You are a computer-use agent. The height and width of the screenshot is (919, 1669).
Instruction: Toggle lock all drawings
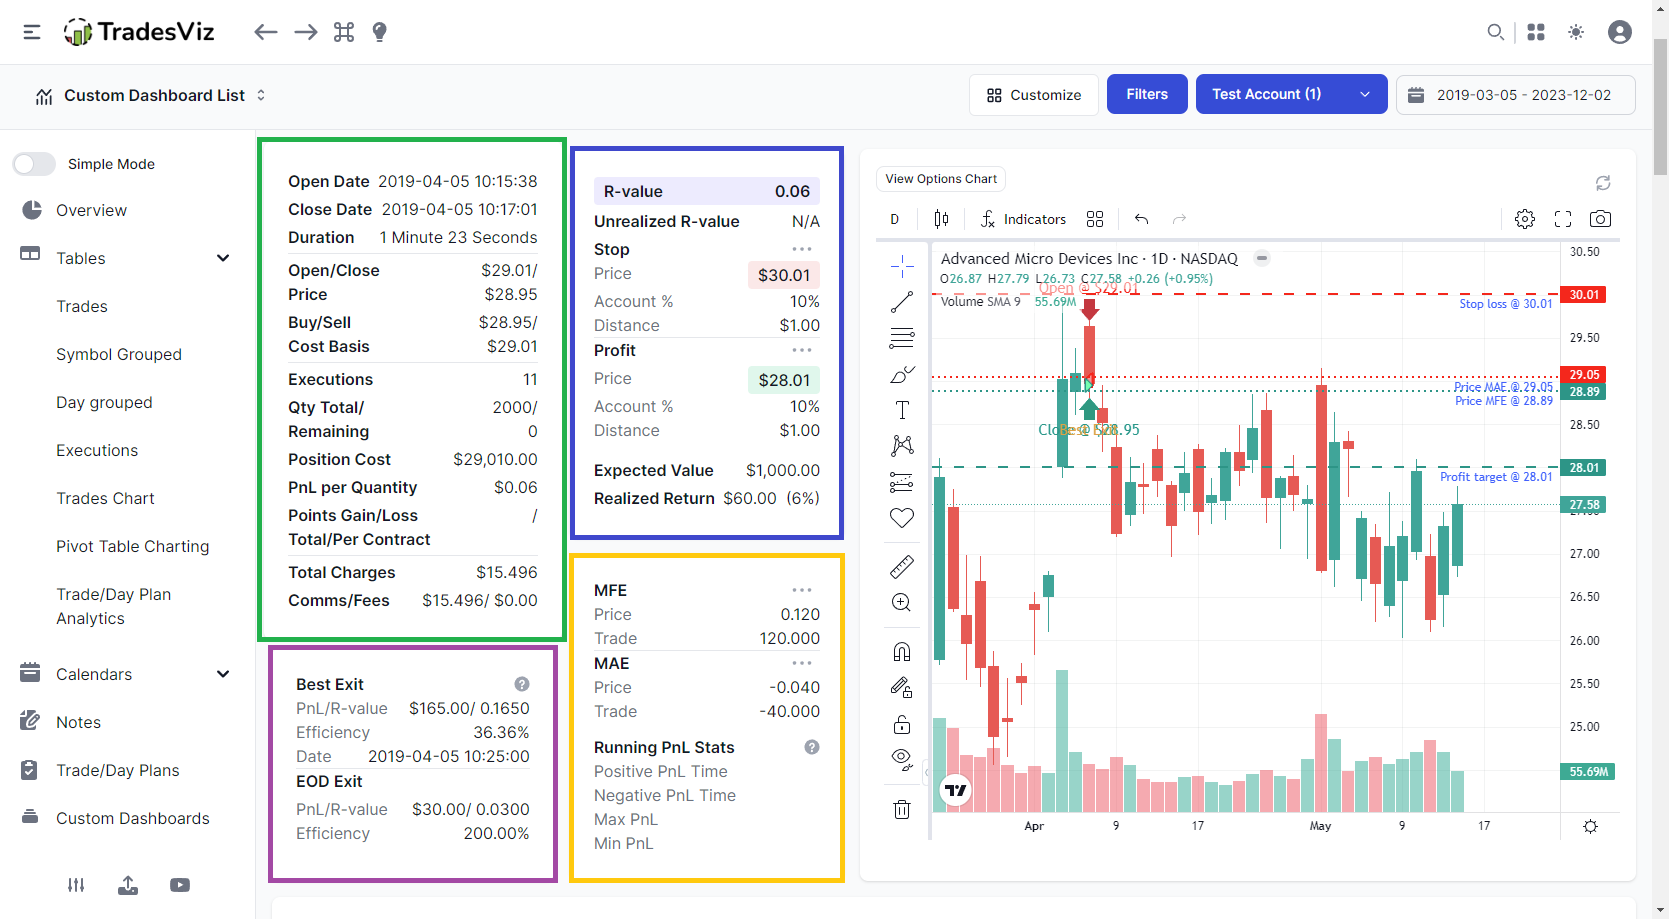point(902,724)
